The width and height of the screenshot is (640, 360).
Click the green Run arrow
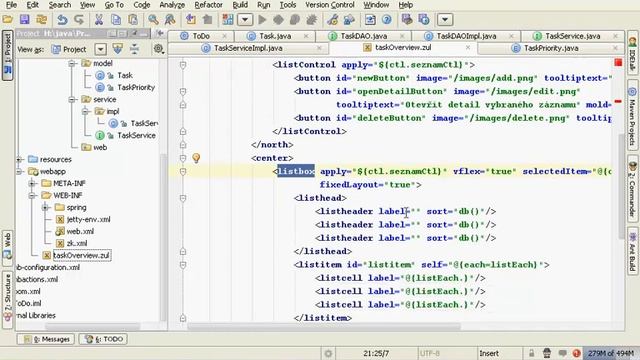pyautogui.click(x=262, y=19)
